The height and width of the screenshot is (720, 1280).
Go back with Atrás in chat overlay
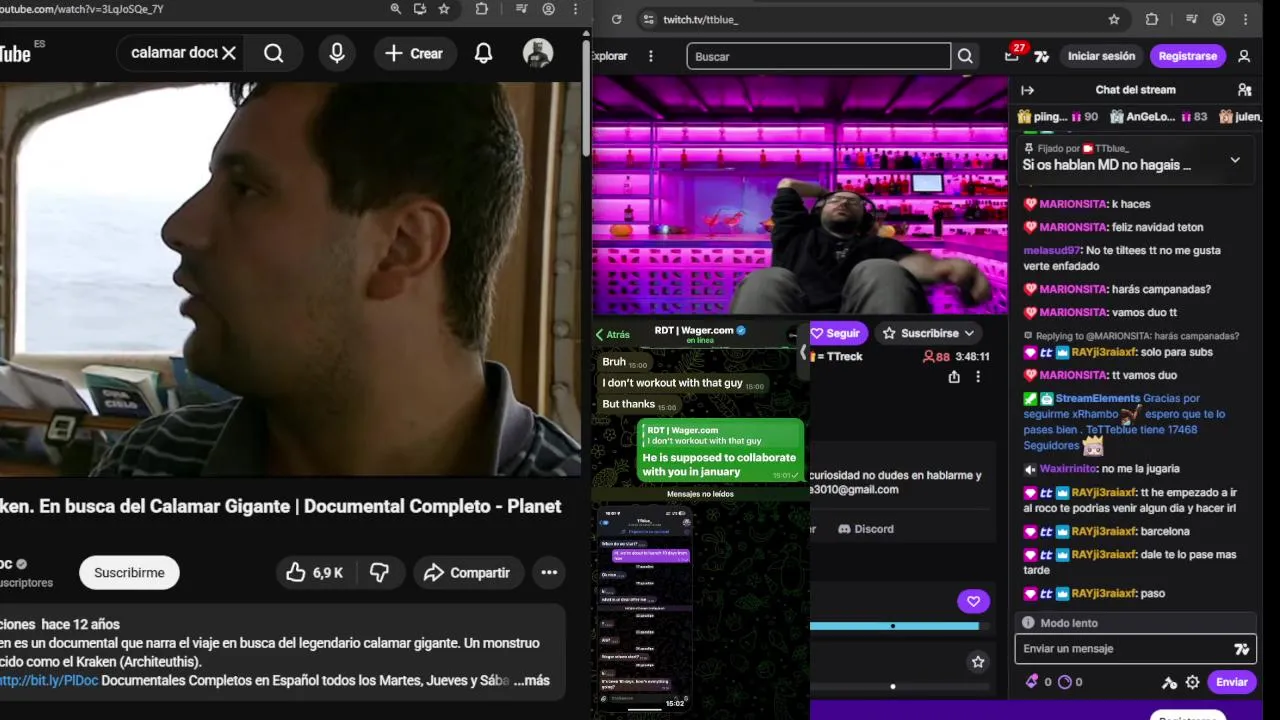click(x=613, y=335)
